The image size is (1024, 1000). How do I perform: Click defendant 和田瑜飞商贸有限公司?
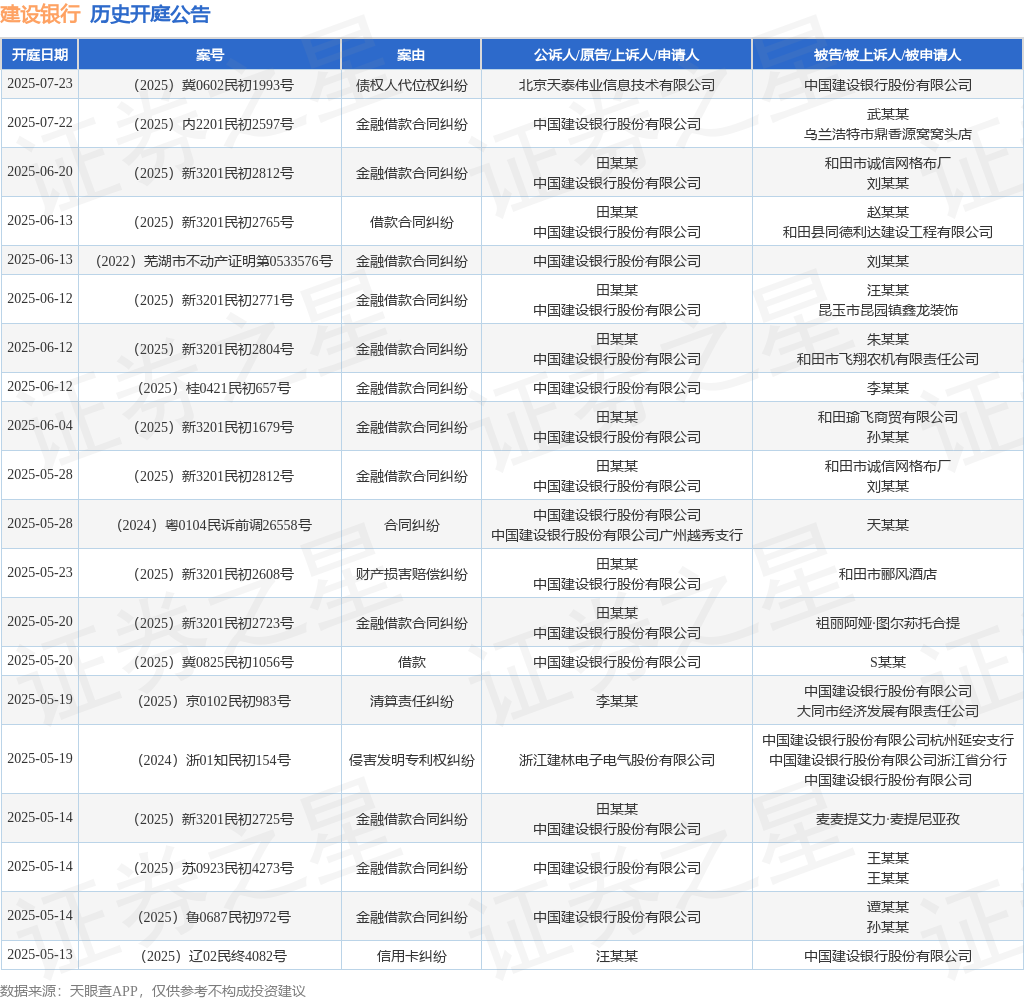tap(888, 417)
